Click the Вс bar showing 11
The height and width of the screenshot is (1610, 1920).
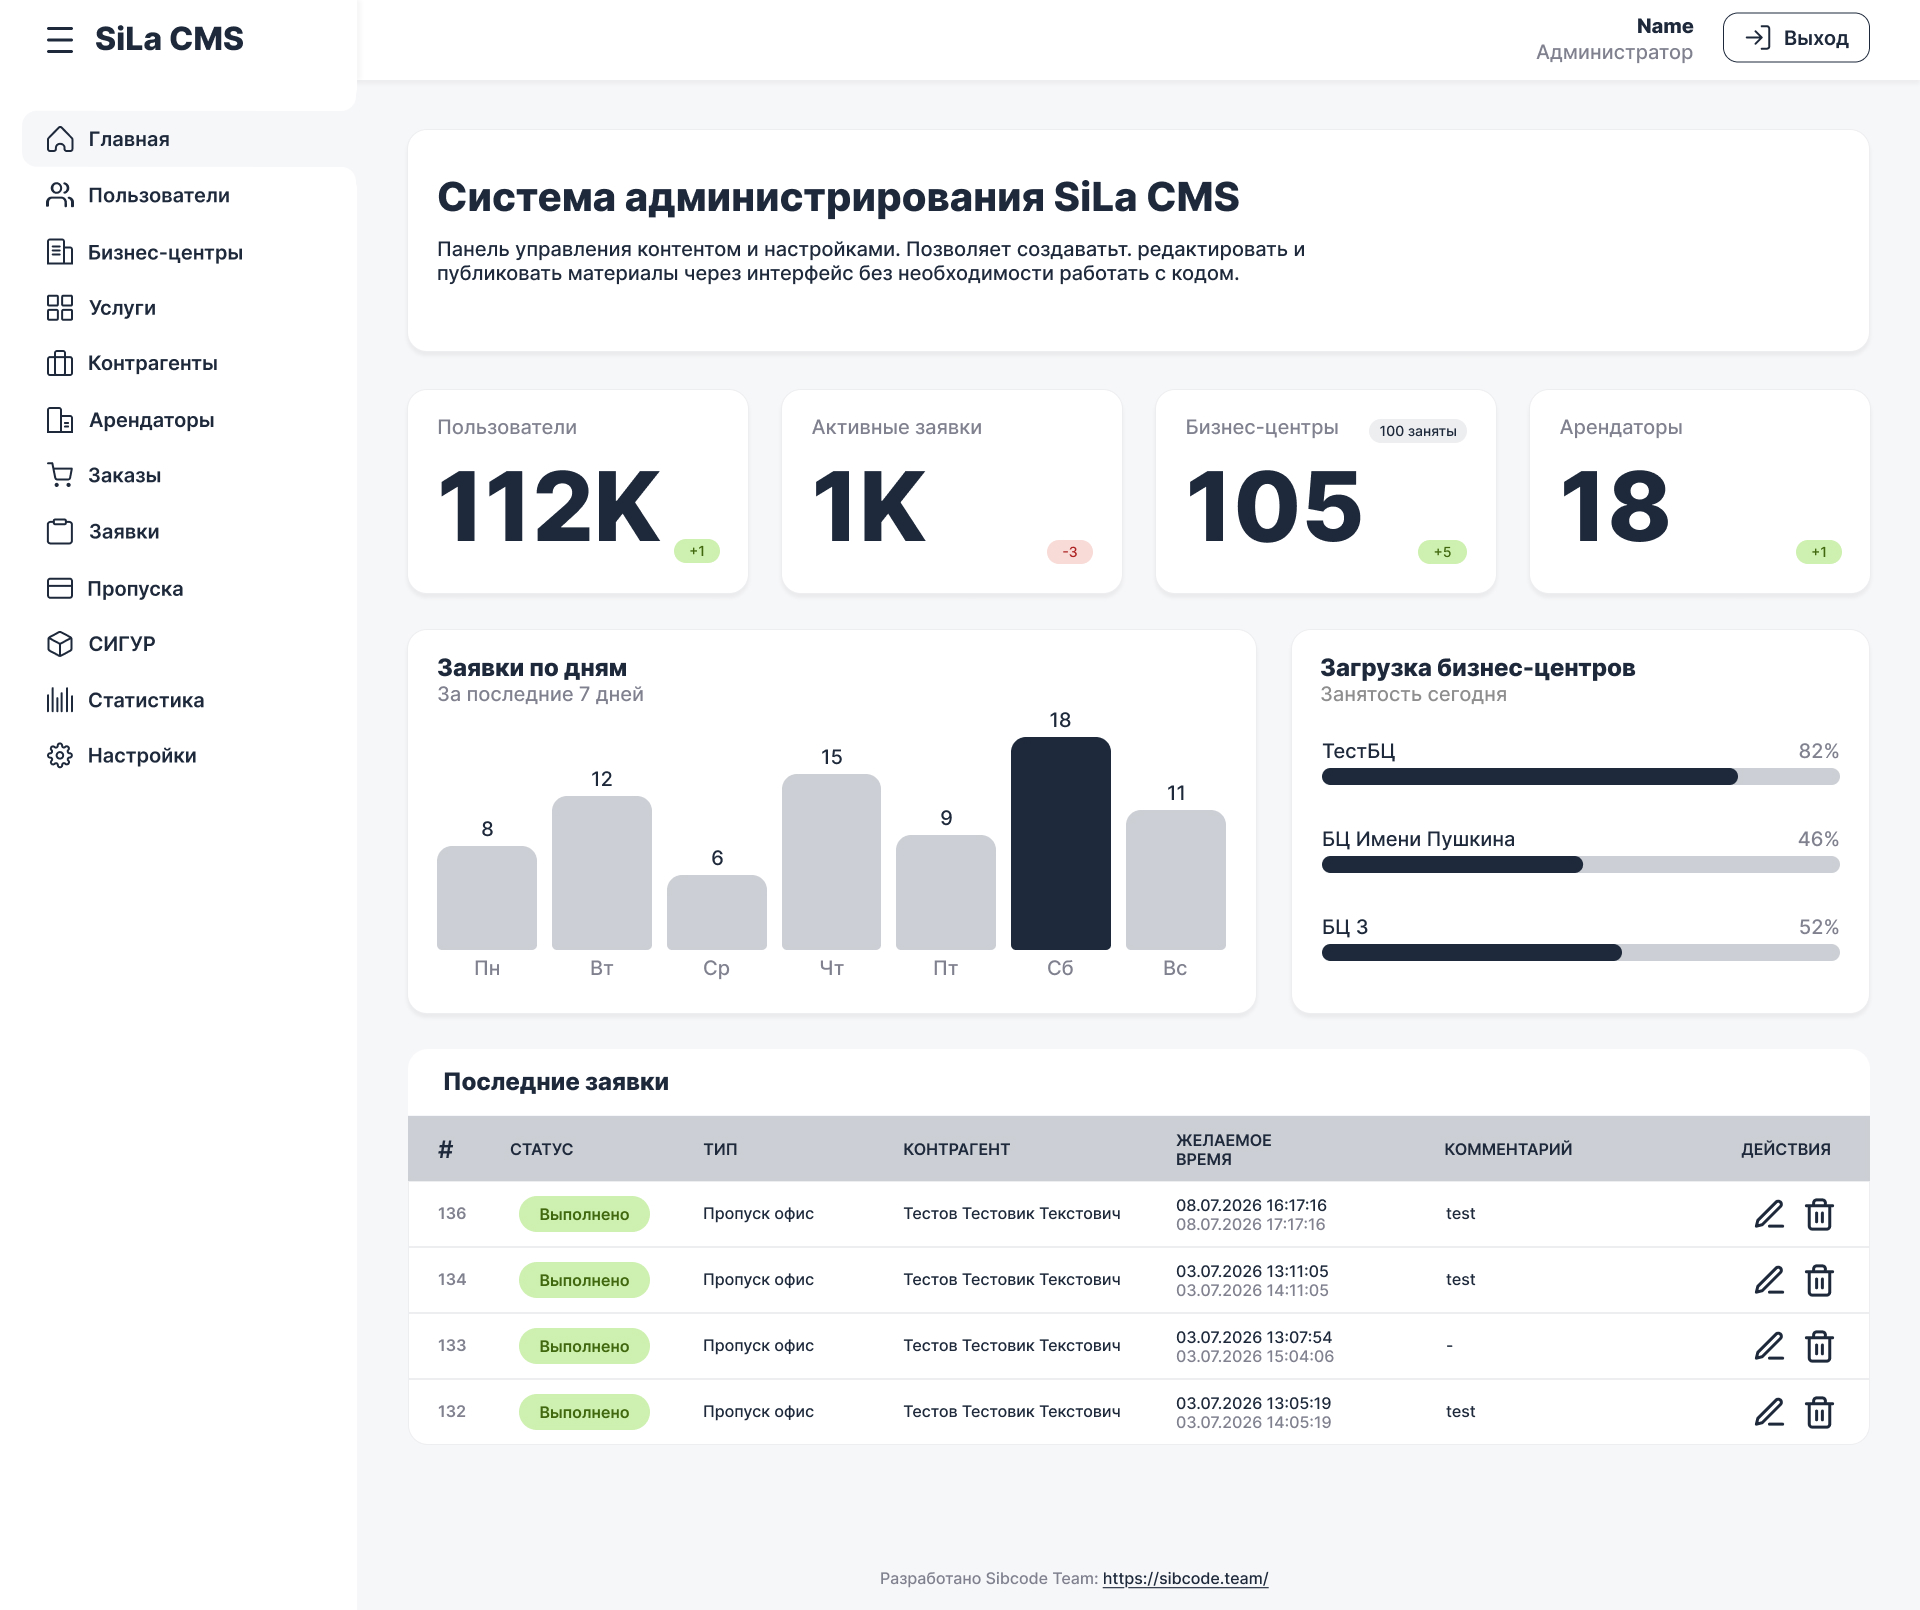[1175, 879]
